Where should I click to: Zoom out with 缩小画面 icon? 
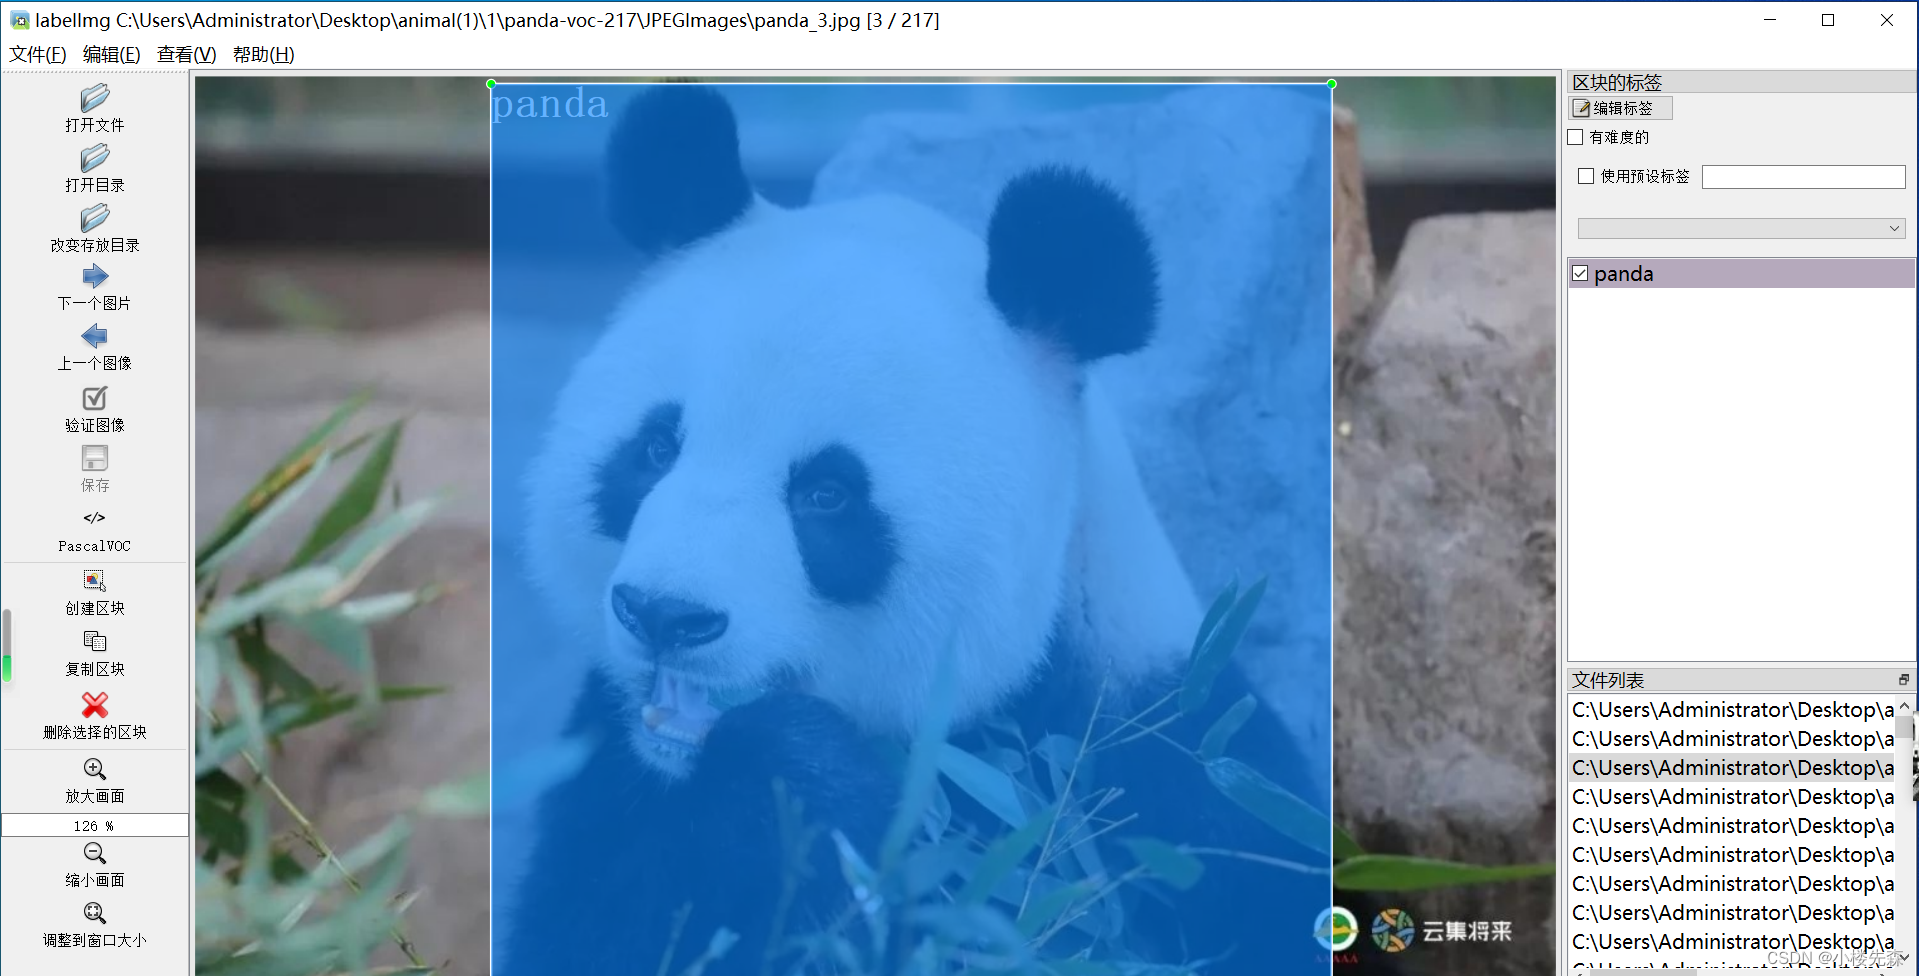[x=95, y=853]
